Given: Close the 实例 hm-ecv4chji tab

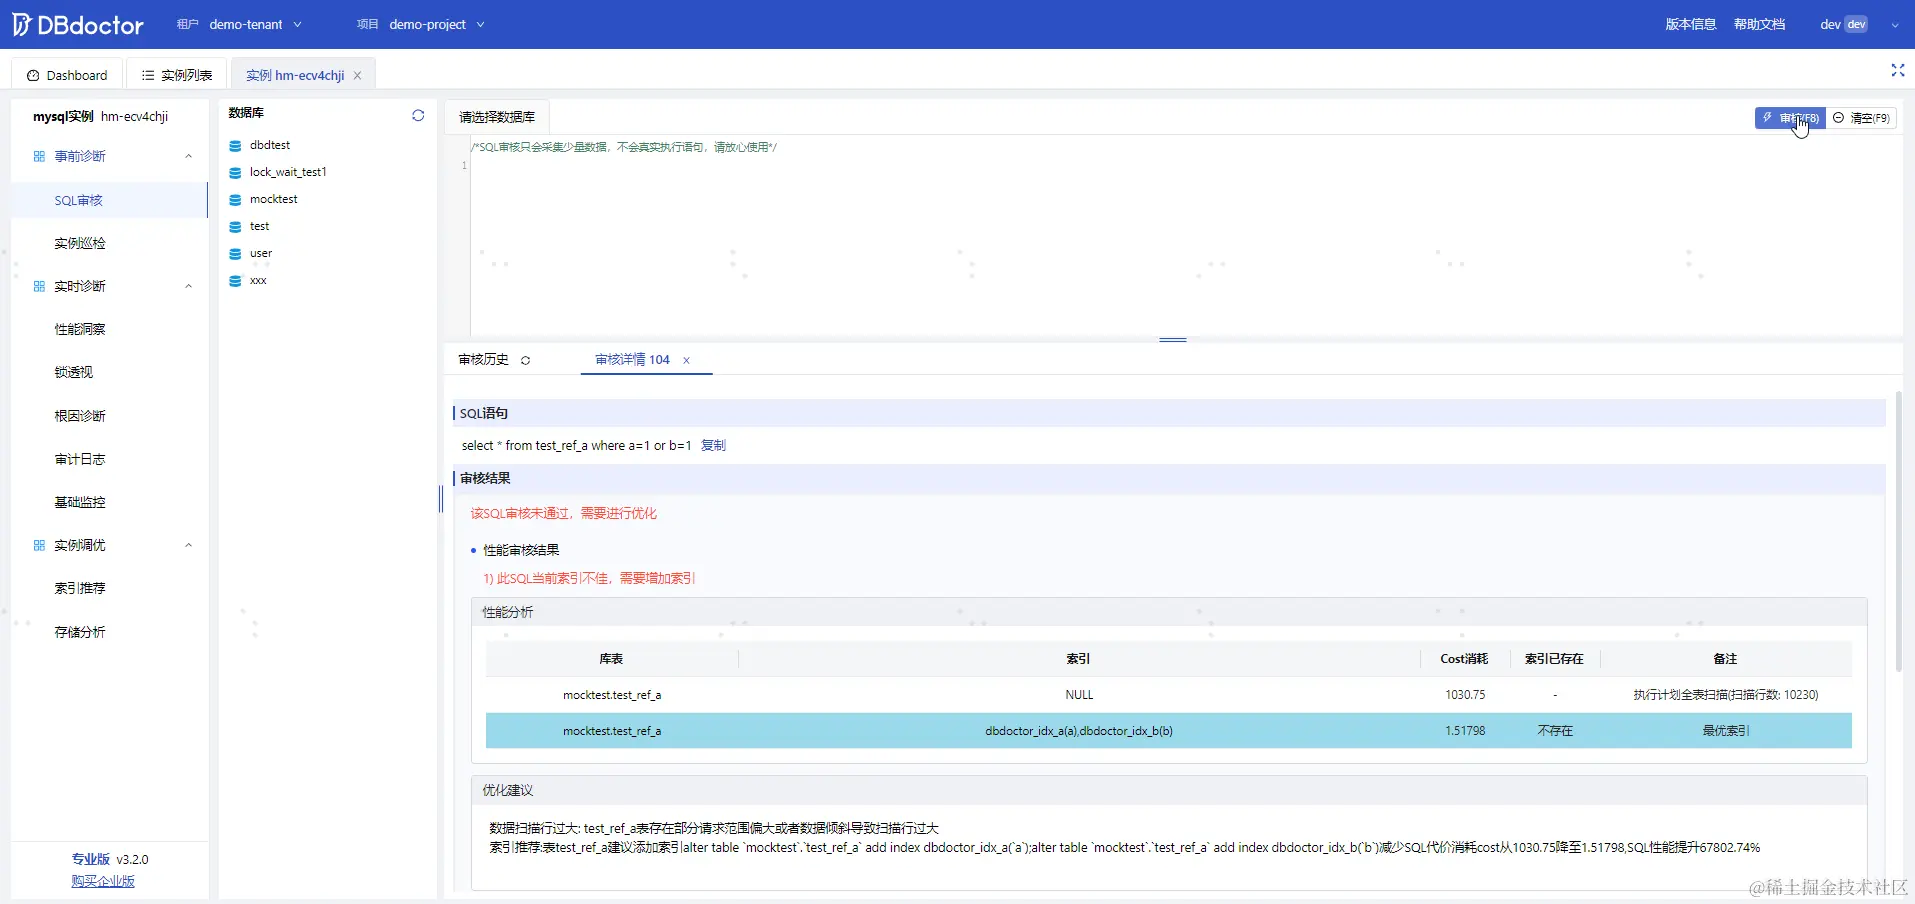Looking at the screenshot, I should pyautogui.click(x=357, y=75).
